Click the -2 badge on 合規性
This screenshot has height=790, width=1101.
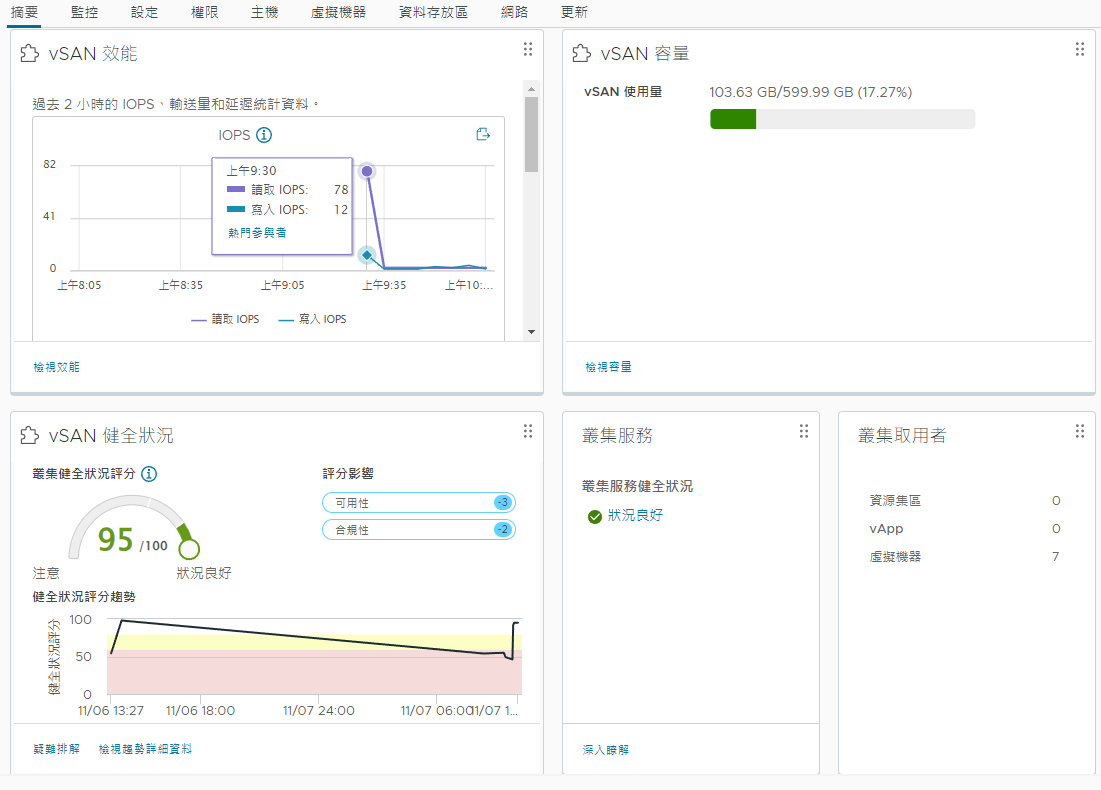point(503,529)
